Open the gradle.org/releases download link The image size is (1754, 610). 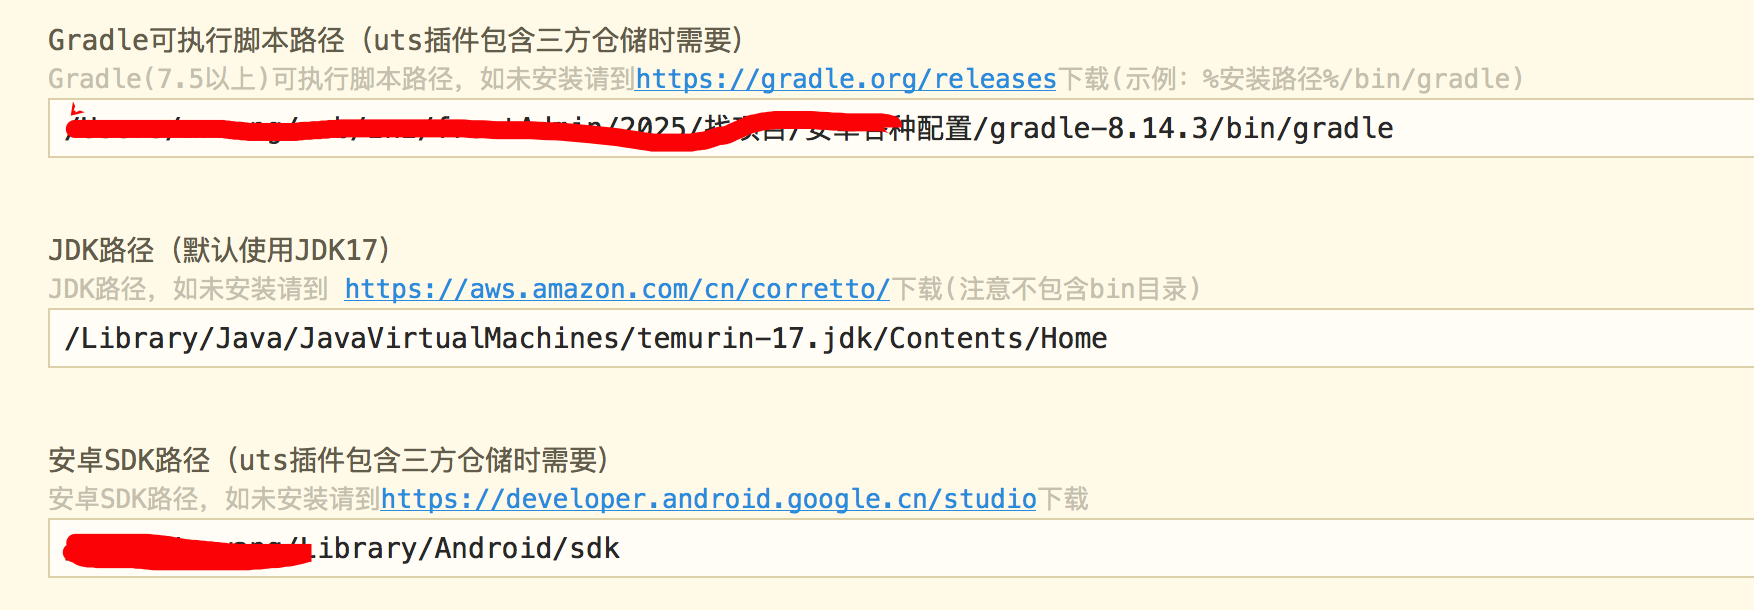845,79
